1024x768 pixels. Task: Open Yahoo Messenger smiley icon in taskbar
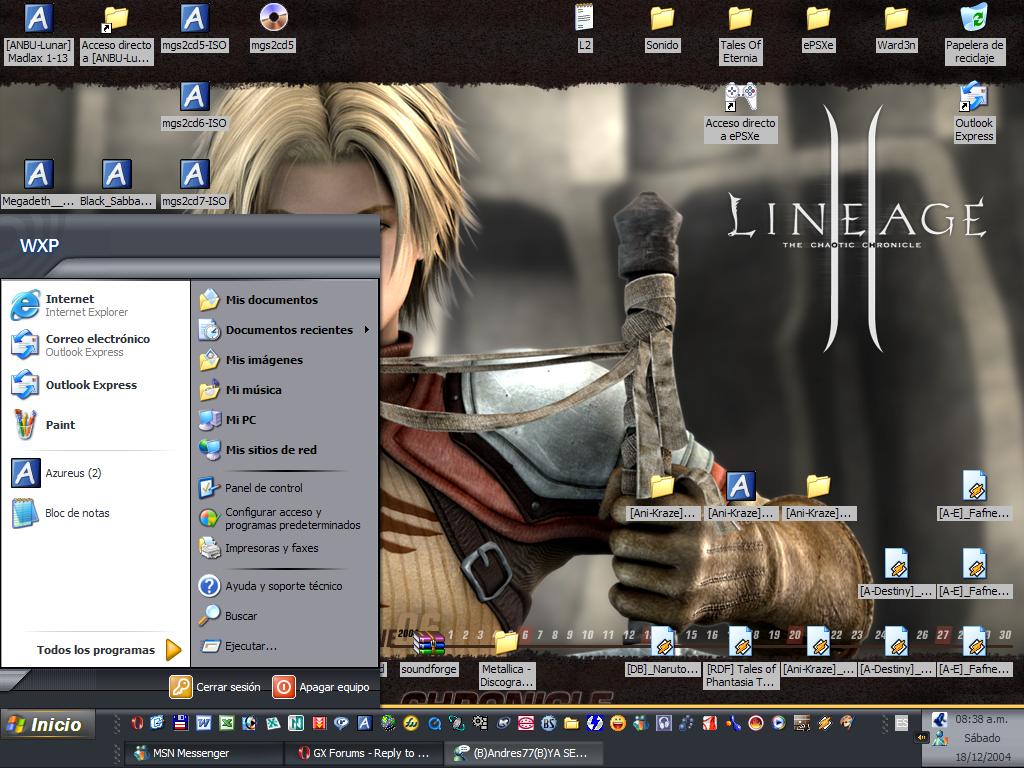617,723
